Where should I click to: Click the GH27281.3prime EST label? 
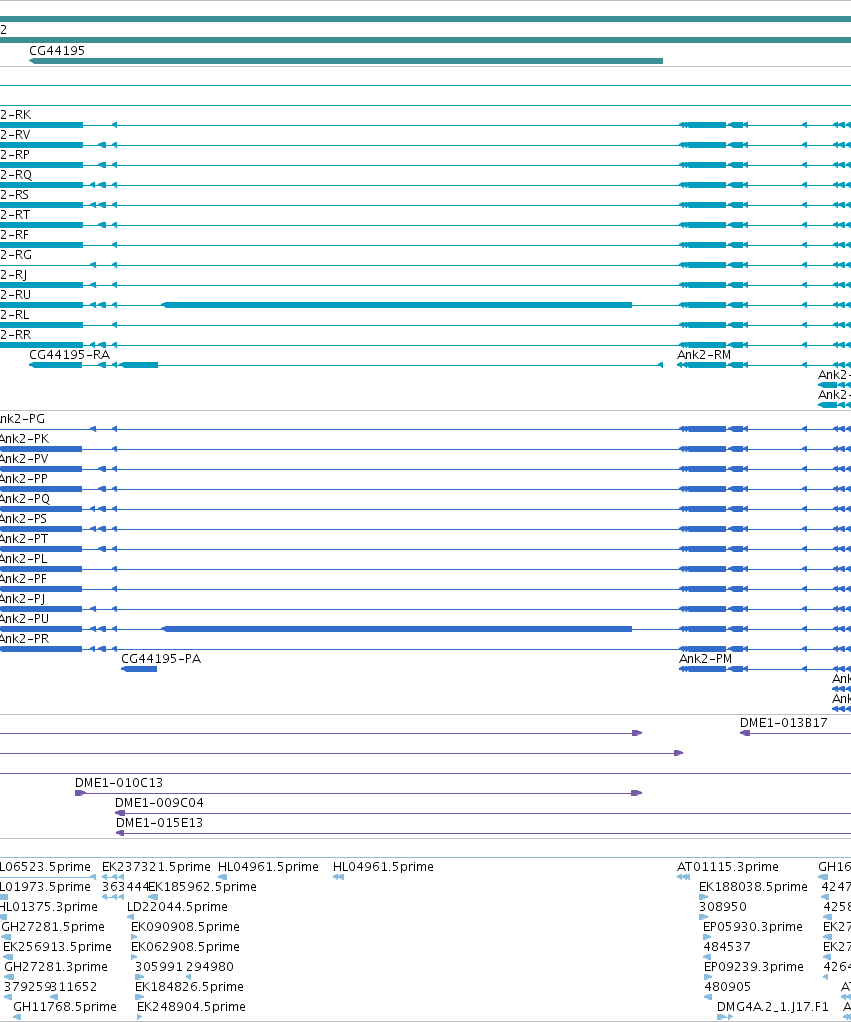coord(56,967)
